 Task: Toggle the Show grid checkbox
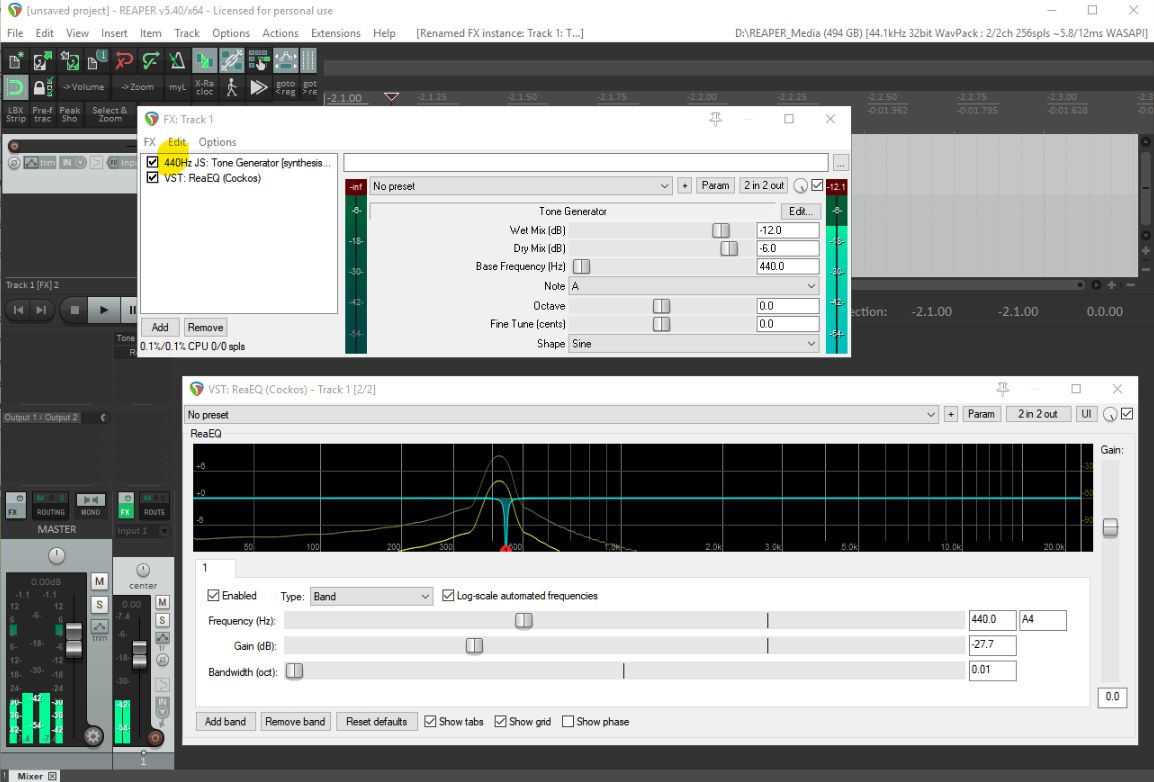pos(500,722)
